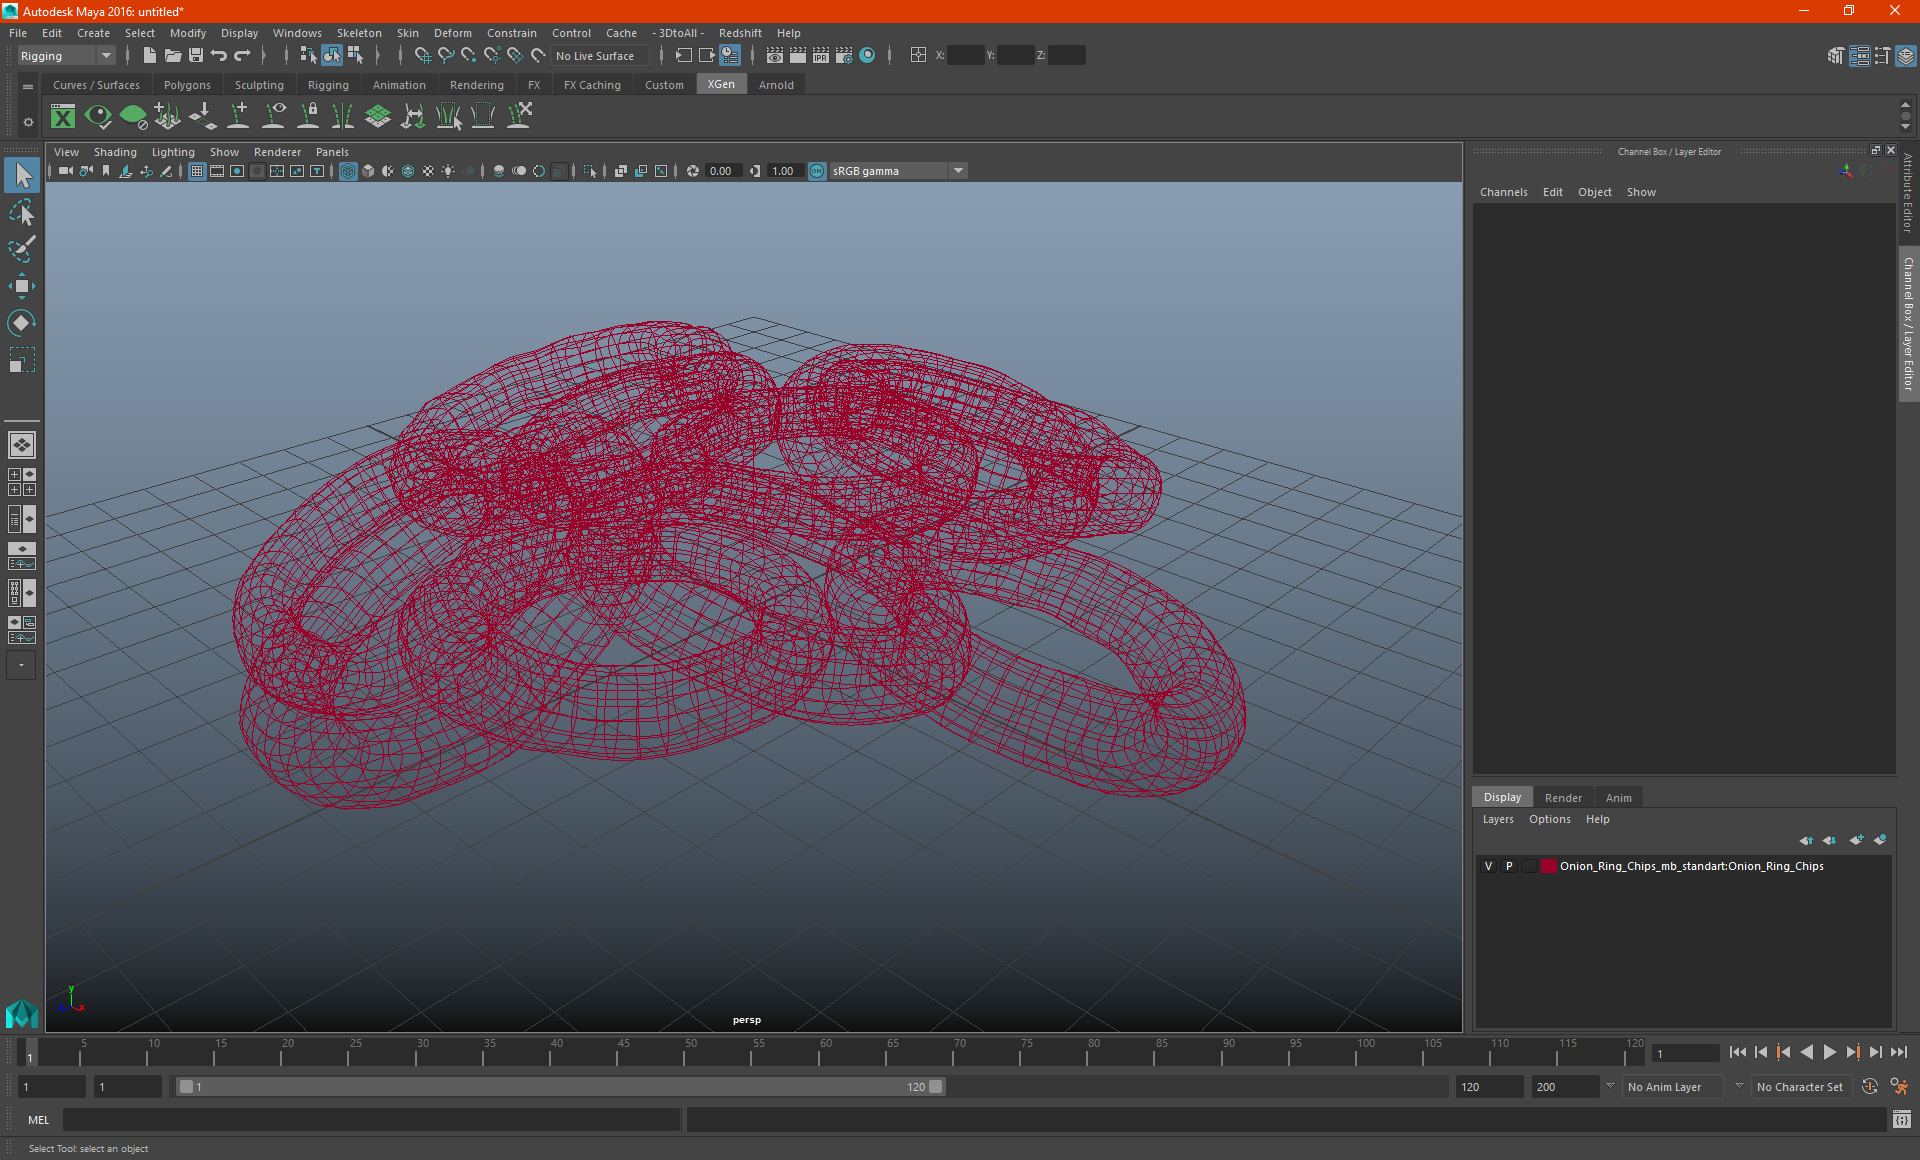Activate the Lasso select tool
Image resolution: width=1920 pixels, height=1160 pixels.
coord(22,212)
